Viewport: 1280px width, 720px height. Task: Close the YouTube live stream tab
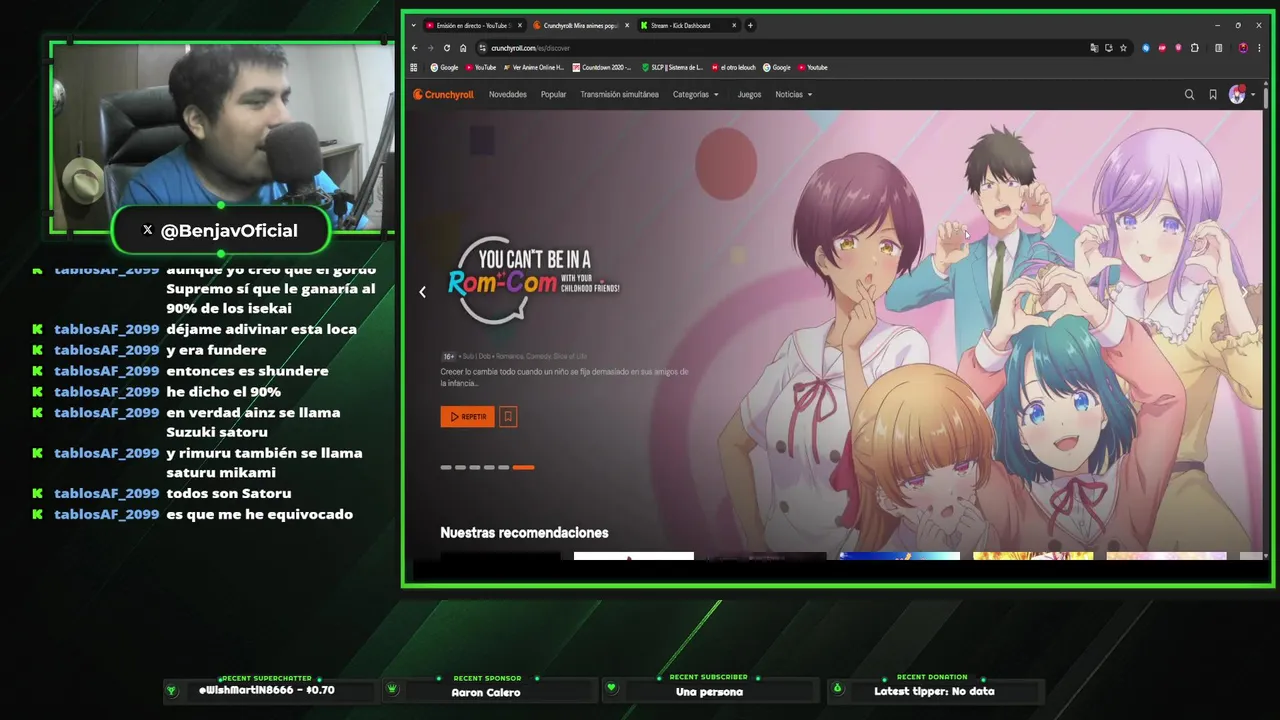[x=520, y=25]
